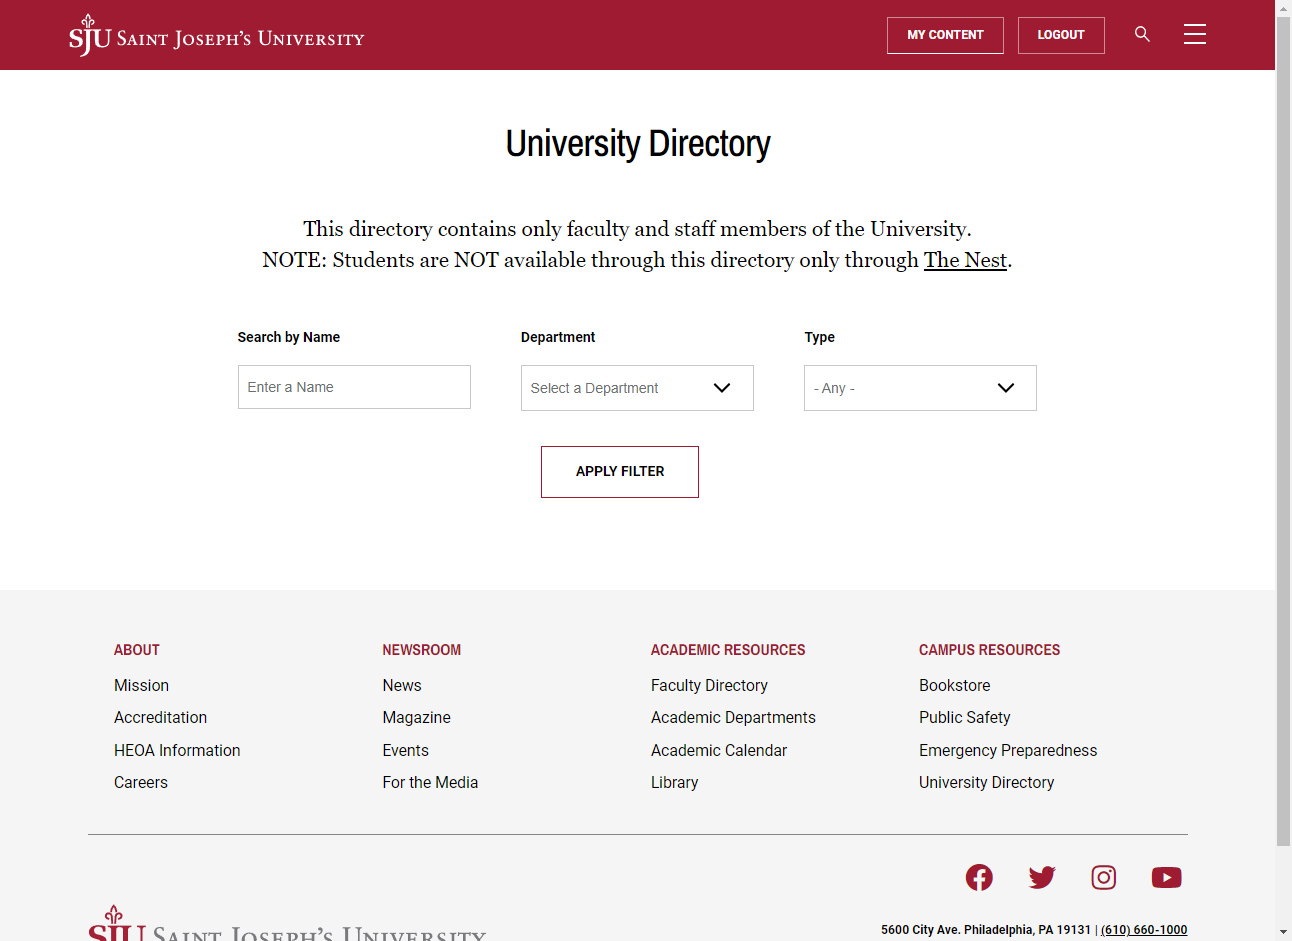Submit with the APPLY FILTER button
The height and width of the screenshot is (941, 1292).
620,472
